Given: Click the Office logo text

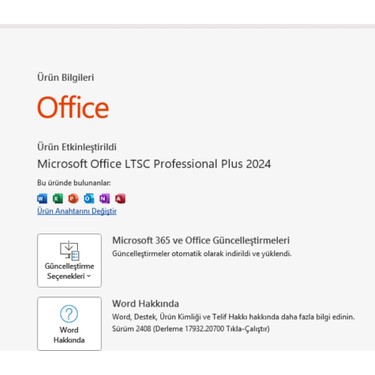Looking at the screenshot, I should pyautogui.click(x=73, y=107).
